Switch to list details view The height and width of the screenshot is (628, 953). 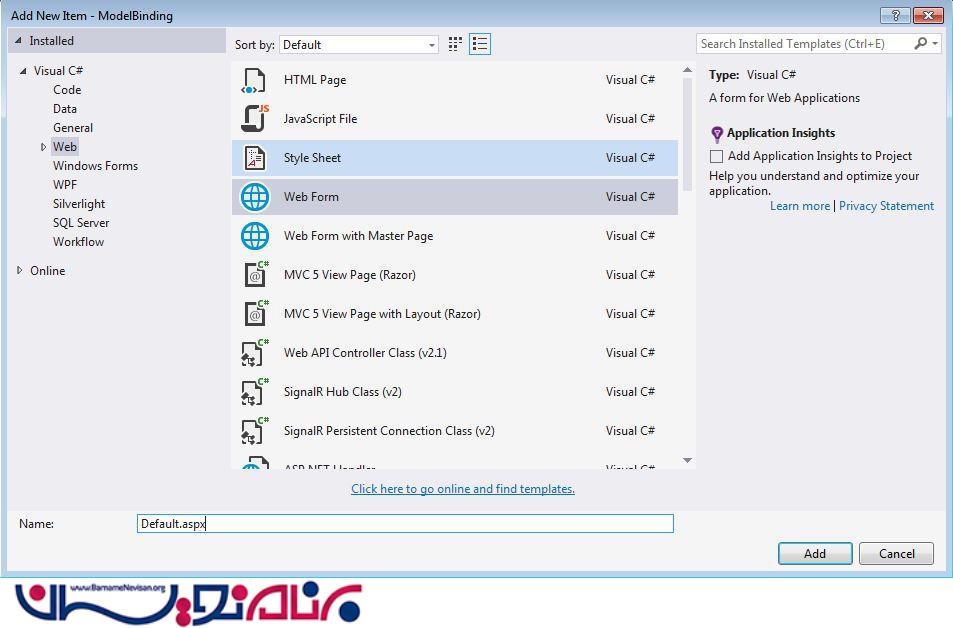[x=480, y=44]
